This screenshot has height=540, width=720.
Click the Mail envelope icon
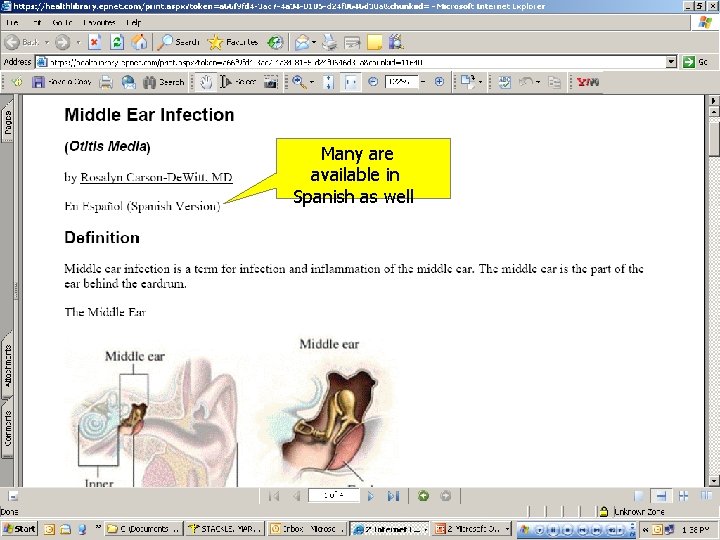pyautogui.click(x=302, y=42)
